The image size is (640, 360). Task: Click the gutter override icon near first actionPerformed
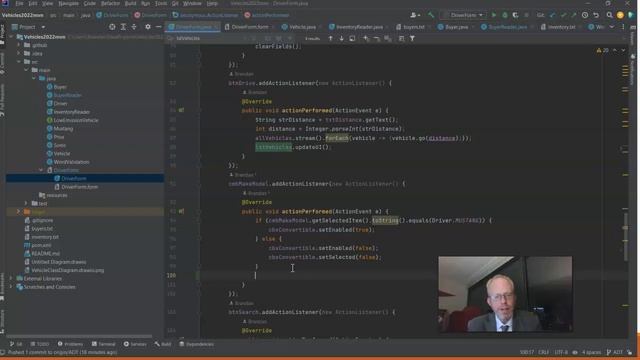181,110
